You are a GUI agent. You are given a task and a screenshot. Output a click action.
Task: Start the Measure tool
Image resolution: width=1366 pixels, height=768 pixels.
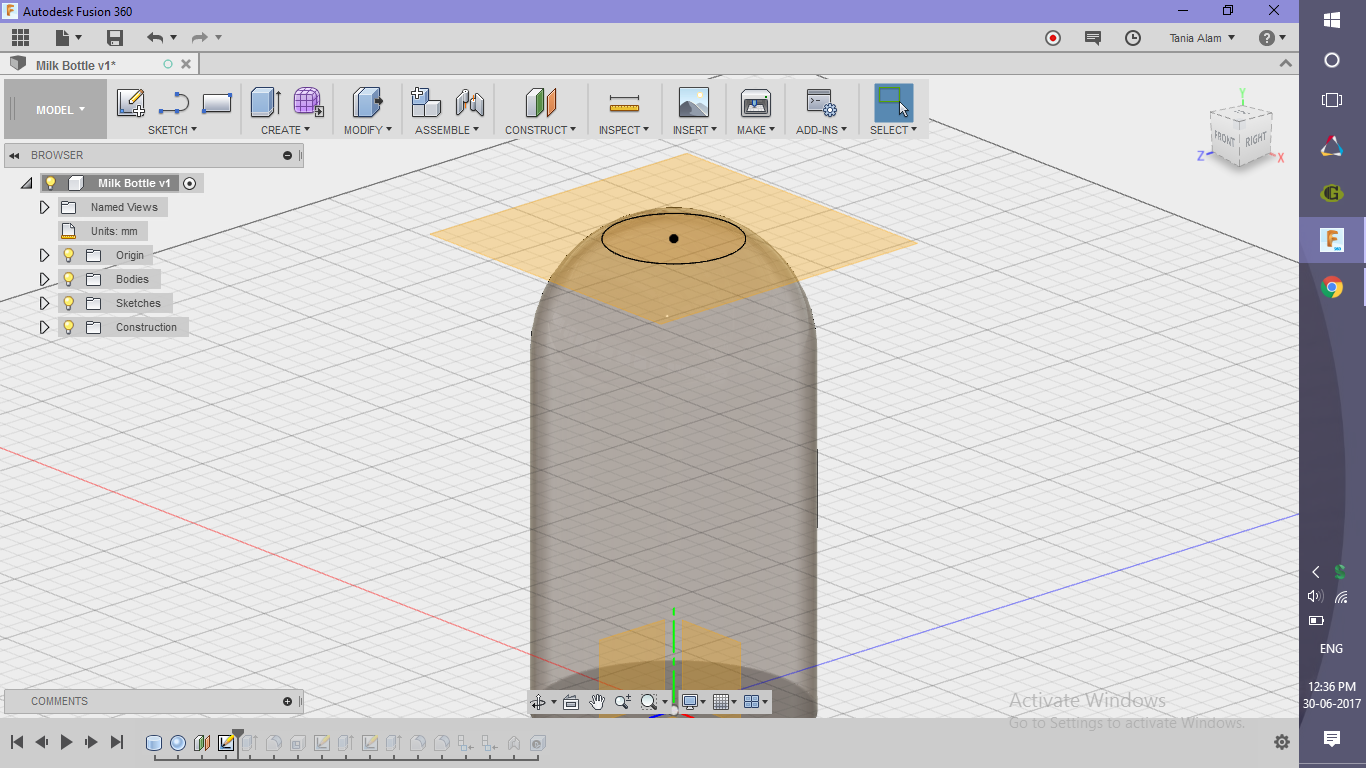pos(624,103)
